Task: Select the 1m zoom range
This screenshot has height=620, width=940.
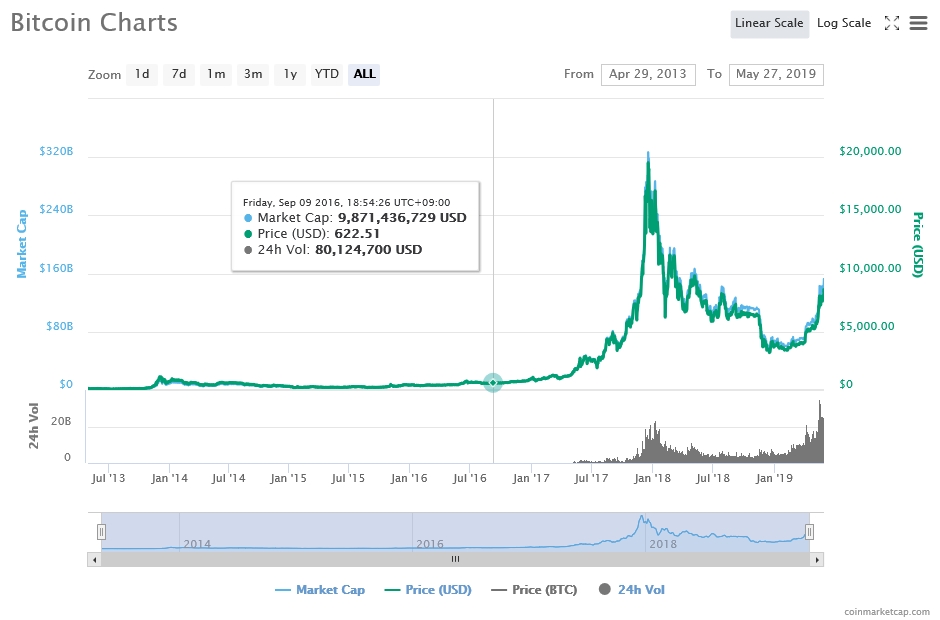Action: click(x=215, y=74)
